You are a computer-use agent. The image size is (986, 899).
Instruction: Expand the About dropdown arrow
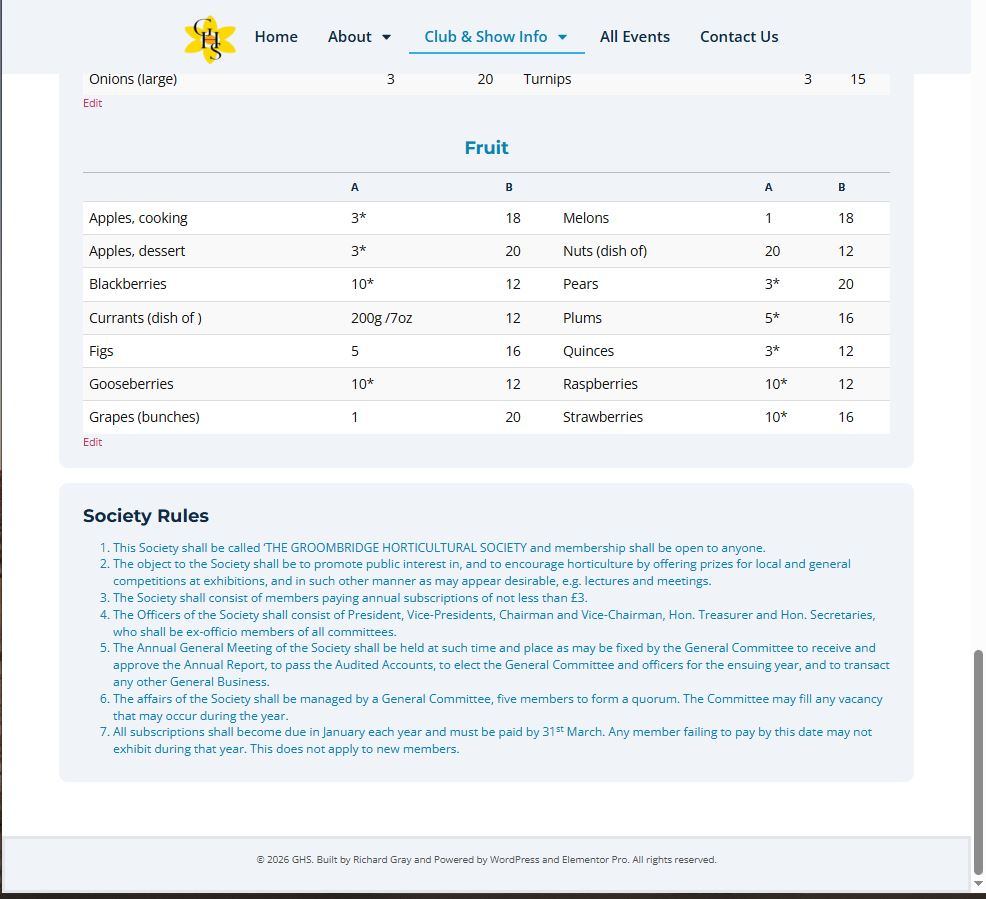pos(387,38)
